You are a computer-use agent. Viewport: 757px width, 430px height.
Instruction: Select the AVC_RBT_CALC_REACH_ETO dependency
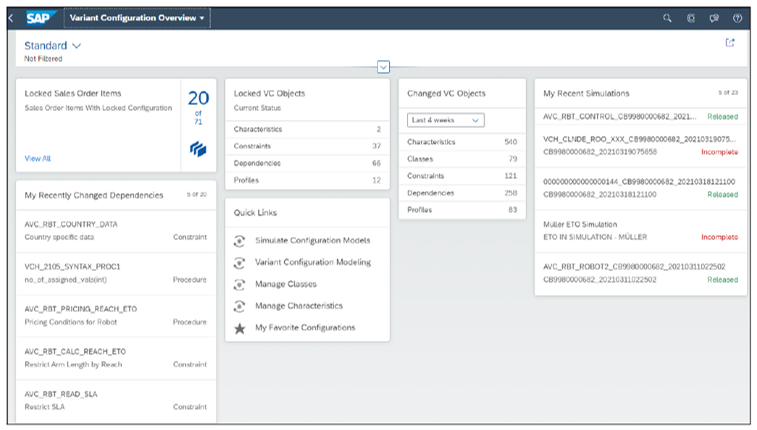pyautogui.click(x=116, y=358)
